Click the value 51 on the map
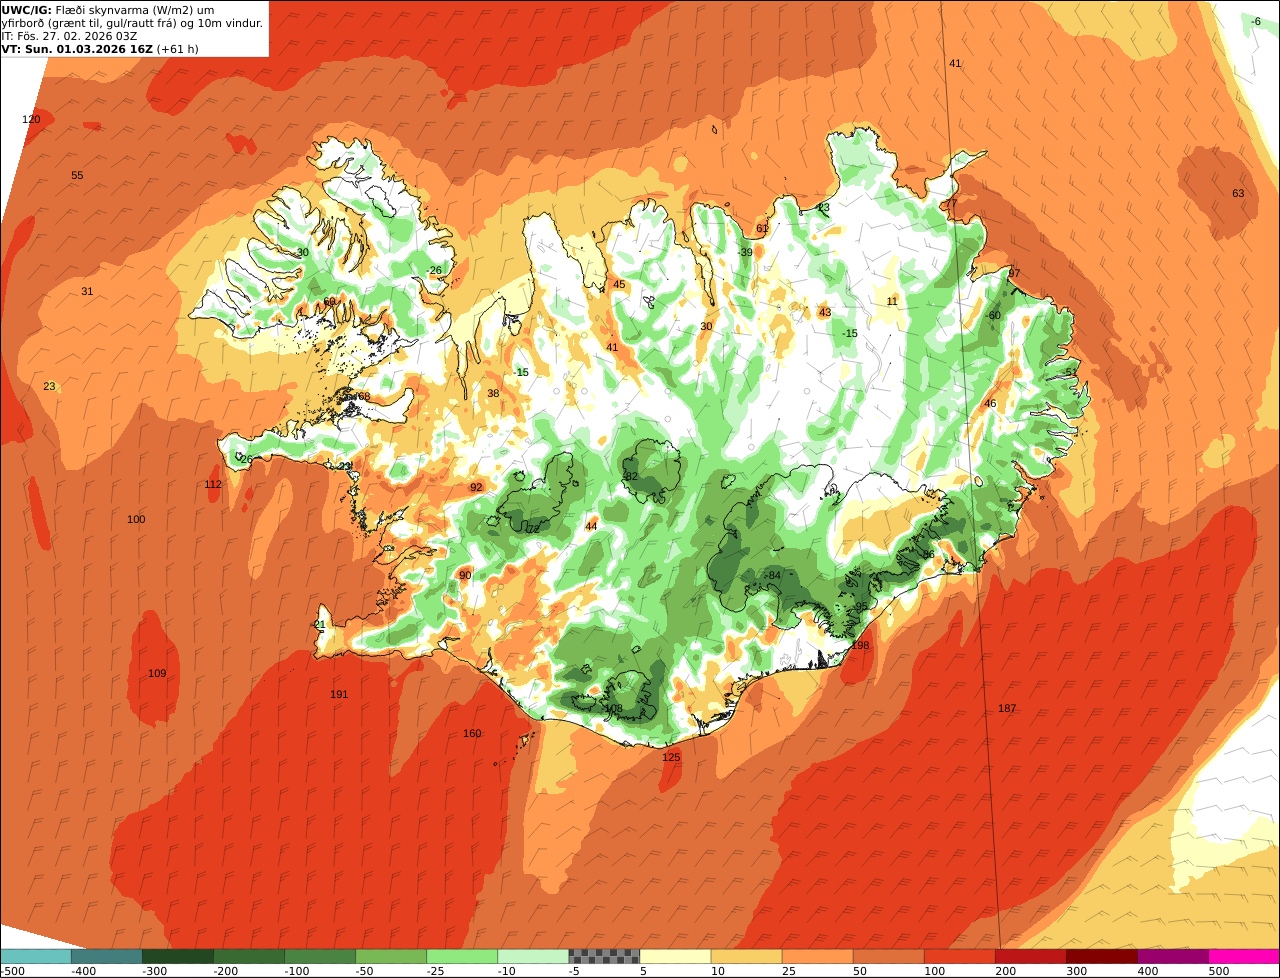 click(1072, 372)
